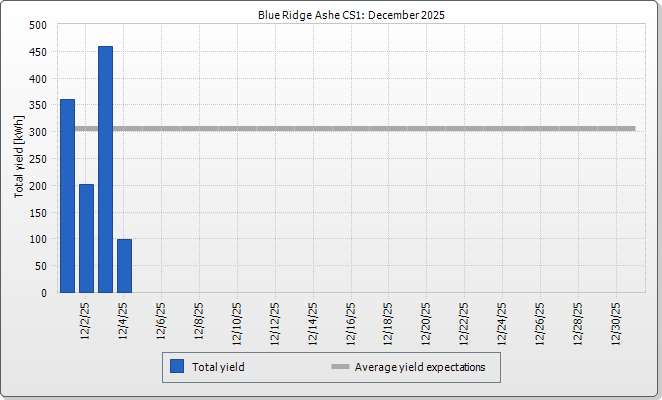Select the 12/24/25 date label

point(503,323)
